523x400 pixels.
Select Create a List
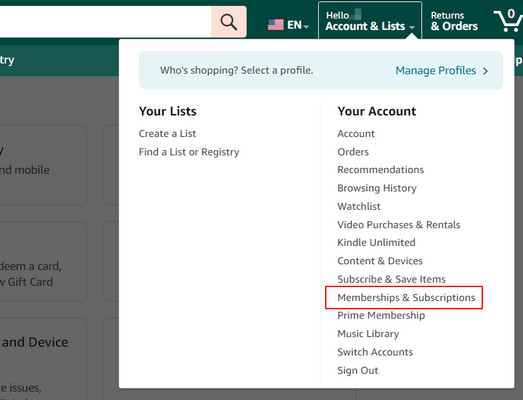coord(167,133)
